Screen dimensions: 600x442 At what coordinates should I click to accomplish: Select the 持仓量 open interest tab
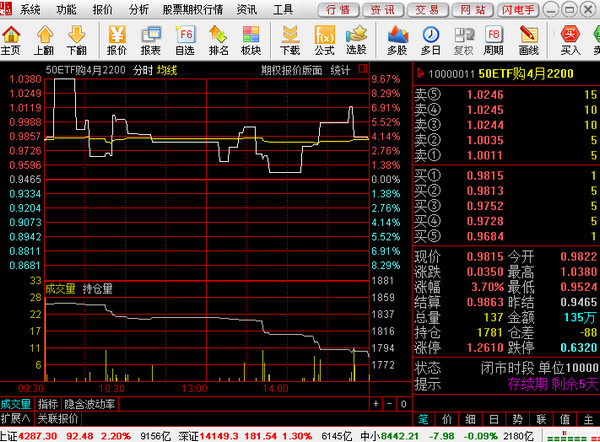97,288
